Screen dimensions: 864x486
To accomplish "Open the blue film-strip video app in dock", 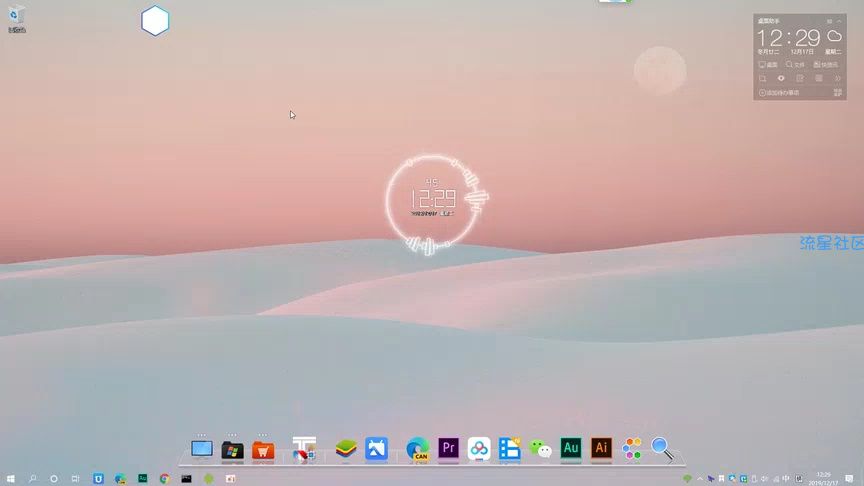I will coord(510,449).
